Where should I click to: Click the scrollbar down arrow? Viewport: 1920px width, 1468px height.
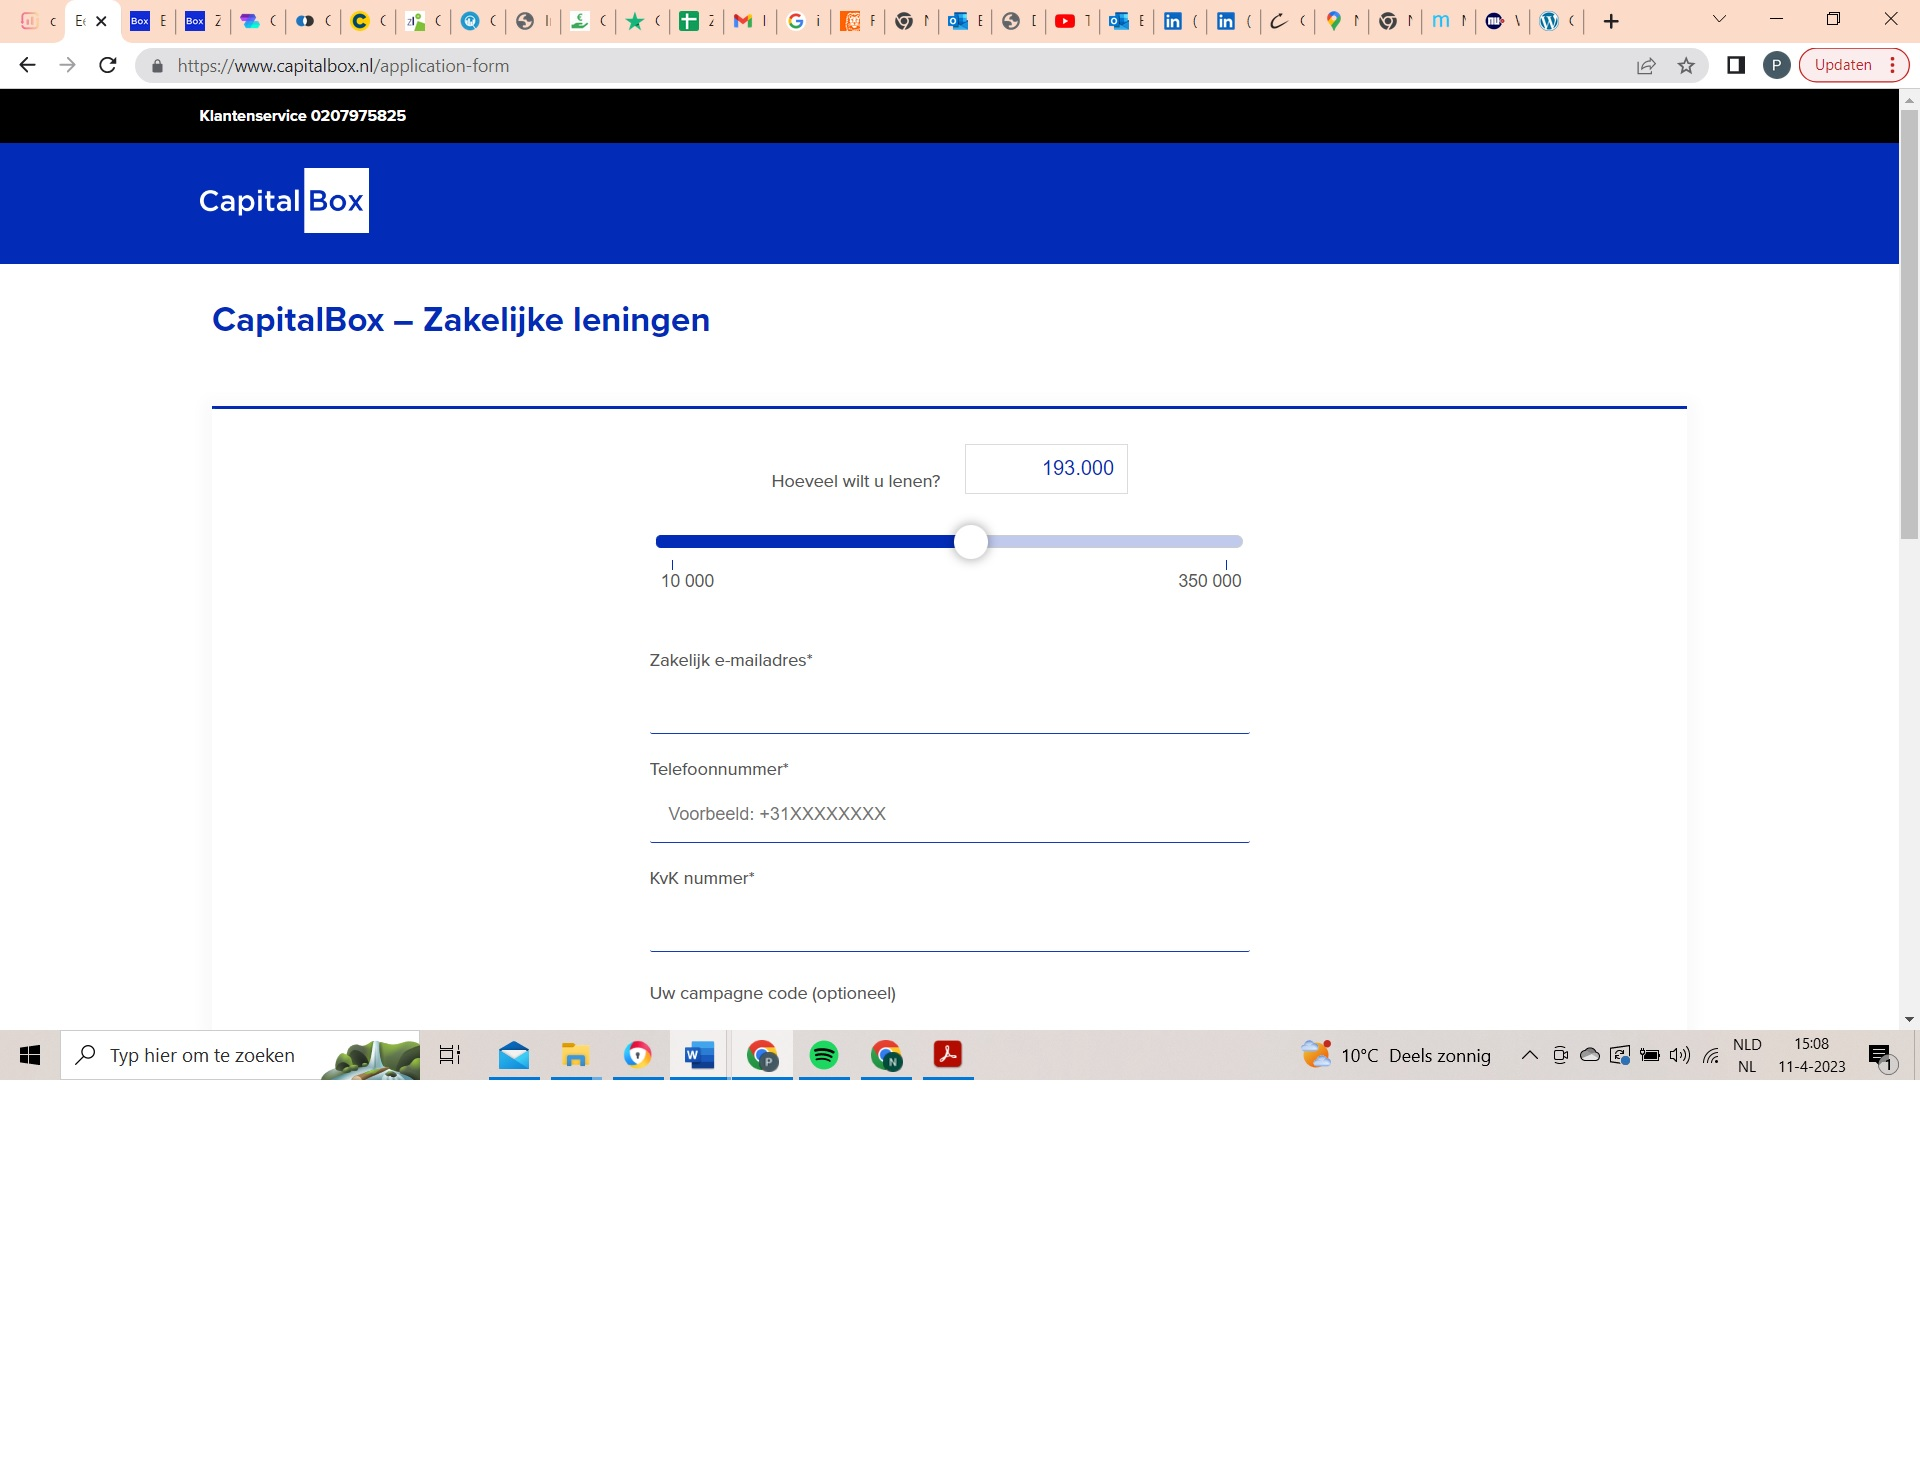[x=1909, y=1020]
